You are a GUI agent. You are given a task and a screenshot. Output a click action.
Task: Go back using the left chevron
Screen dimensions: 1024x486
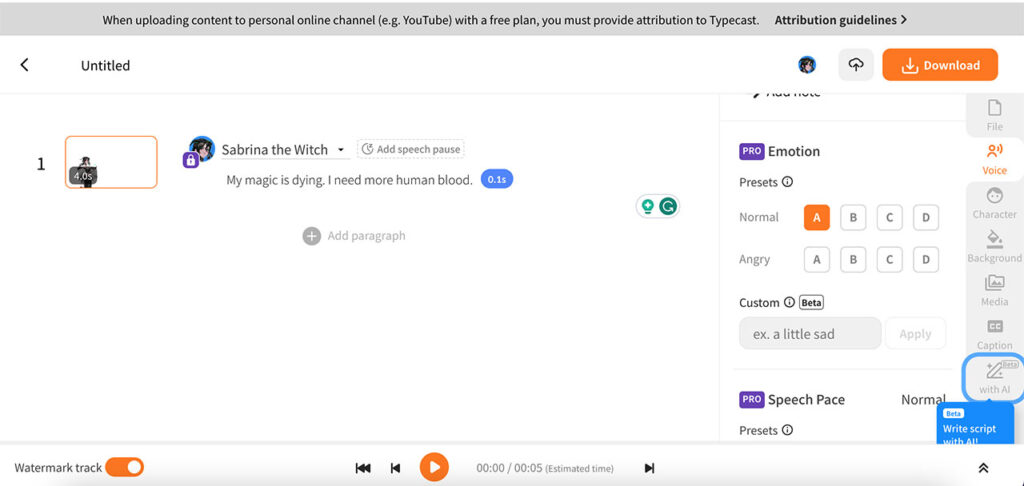(24, 65)
